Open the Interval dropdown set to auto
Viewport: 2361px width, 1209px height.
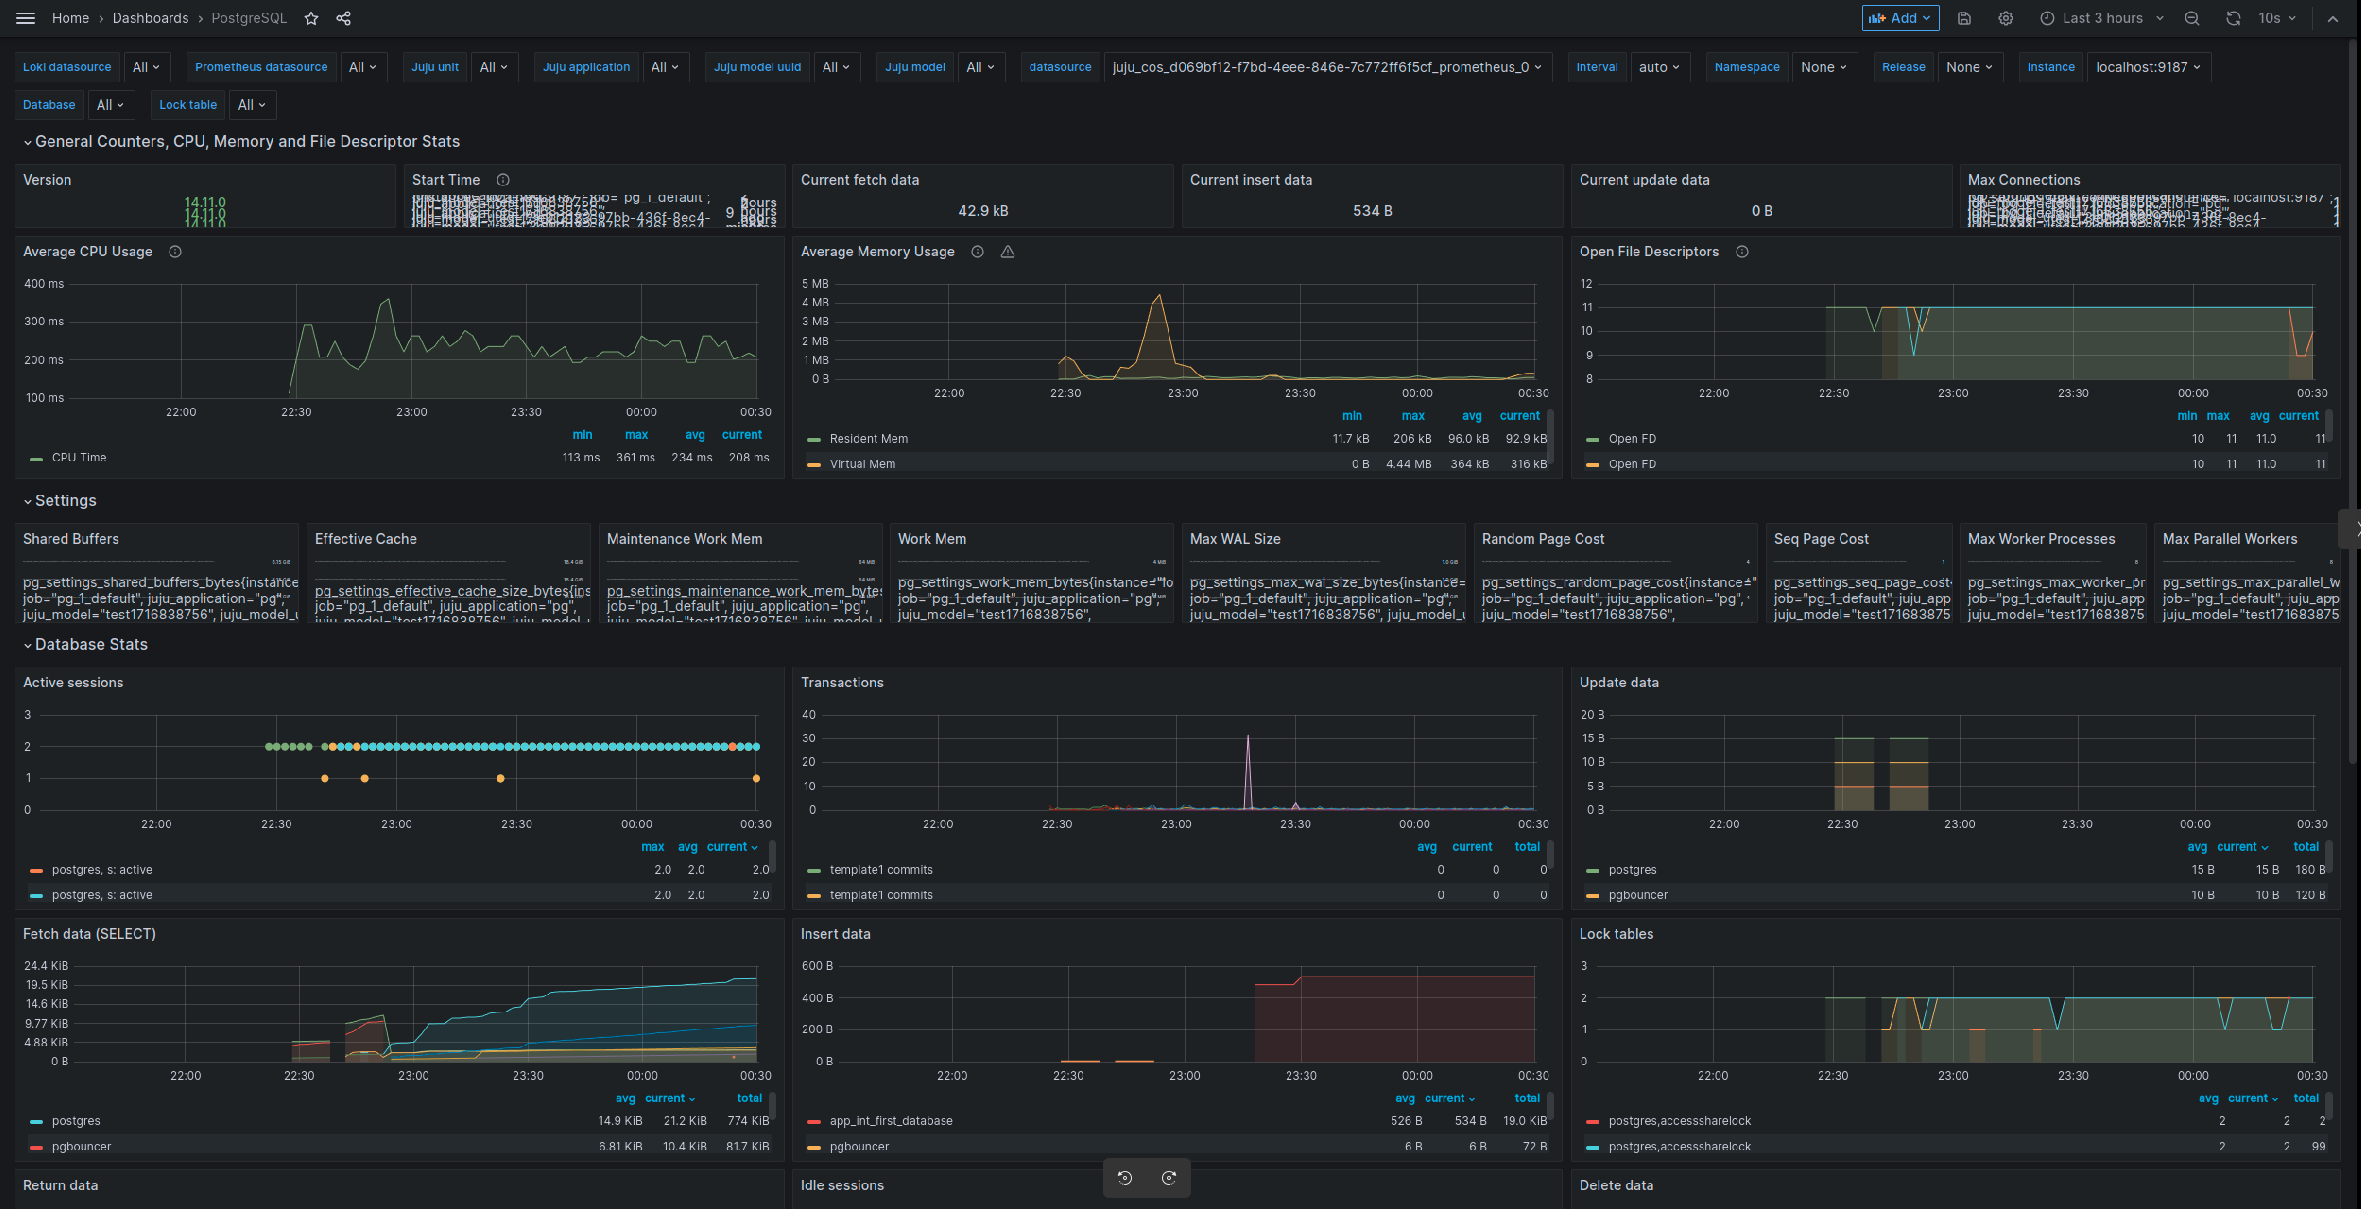click(1659, 67)
